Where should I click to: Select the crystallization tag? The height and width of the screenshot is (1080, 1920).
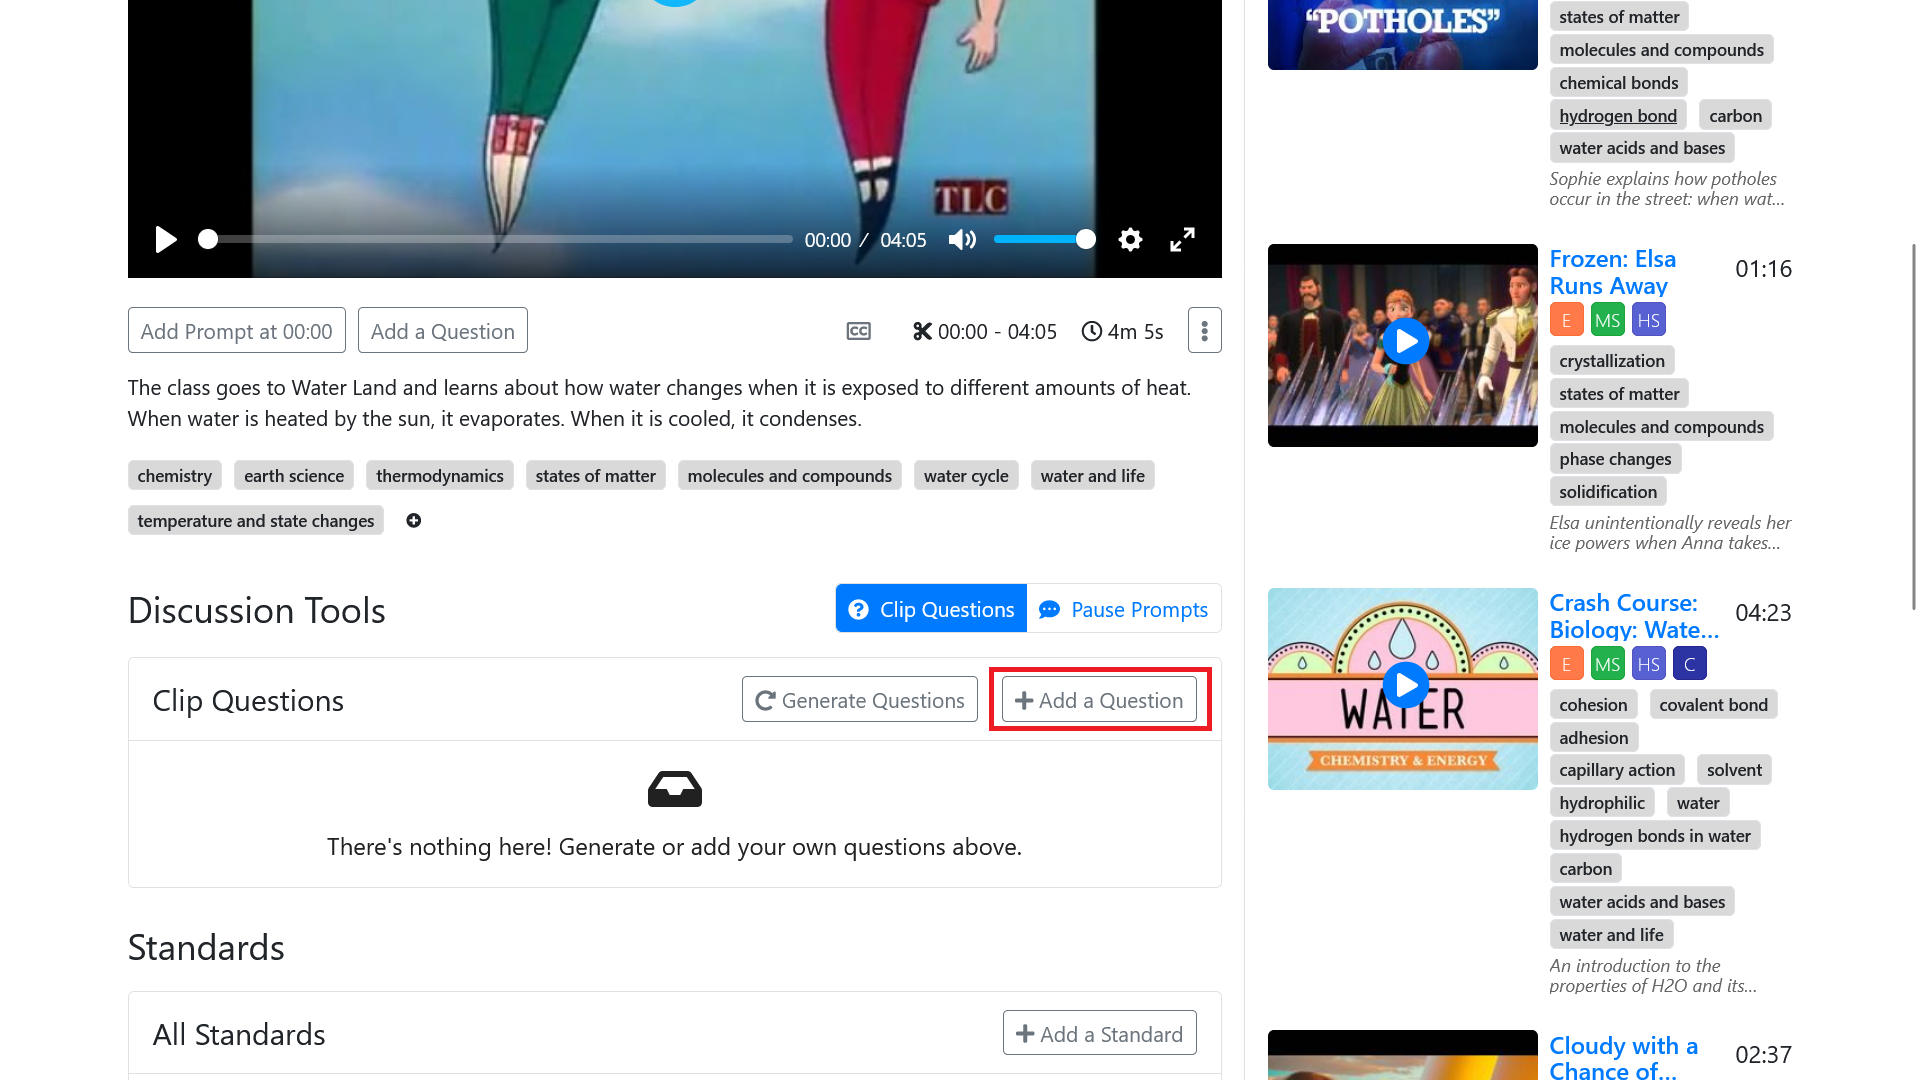pos(1612,361)
